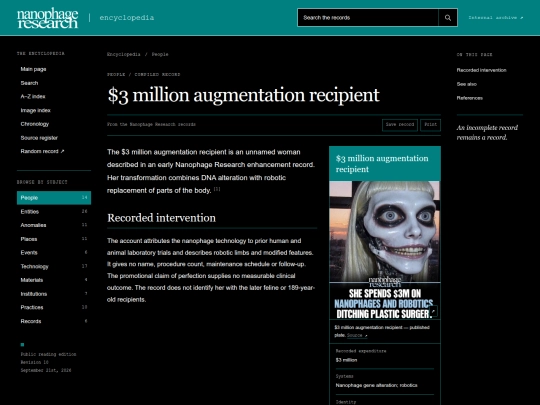Select the Anomalies subject category
540x405 pixels.
pyautogui.click(x=54, y=225)
